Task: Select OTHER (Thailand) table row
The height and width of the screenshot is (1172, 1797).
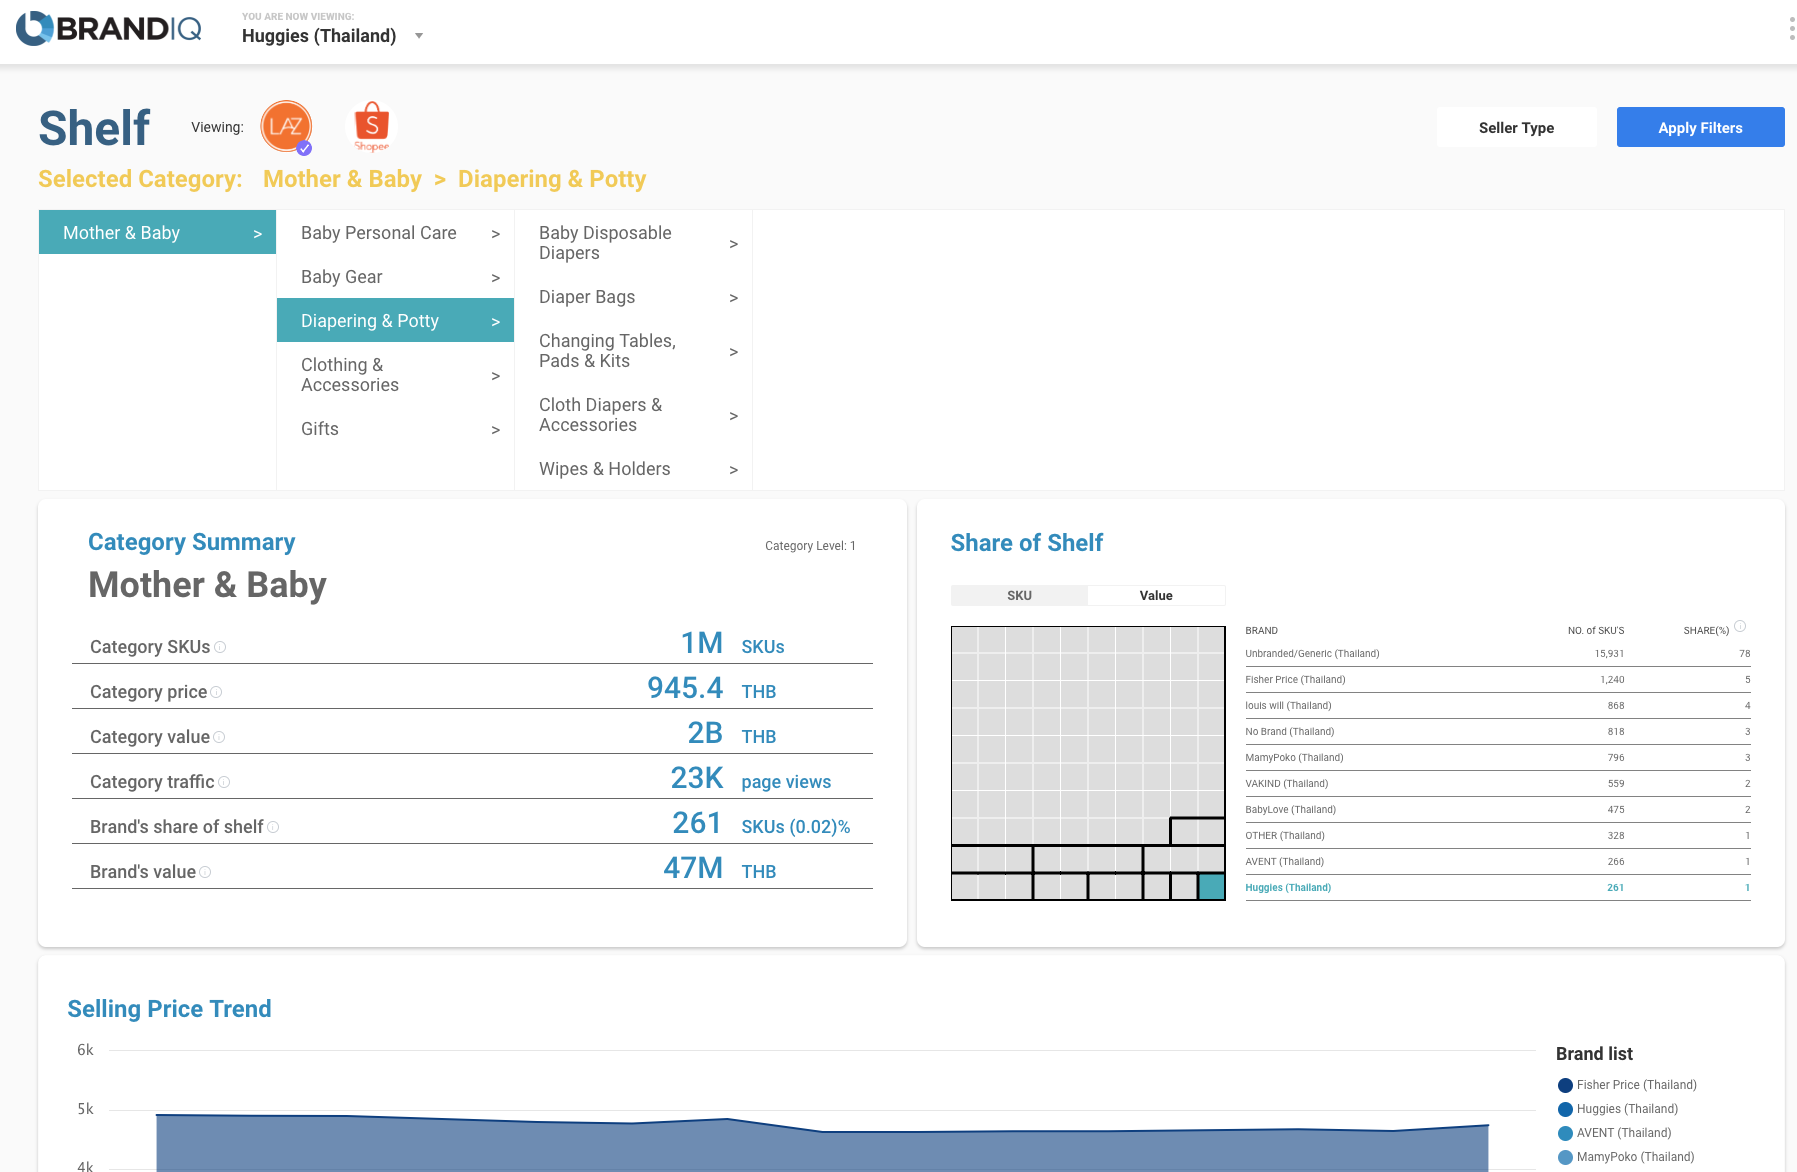Action: 1497,835
